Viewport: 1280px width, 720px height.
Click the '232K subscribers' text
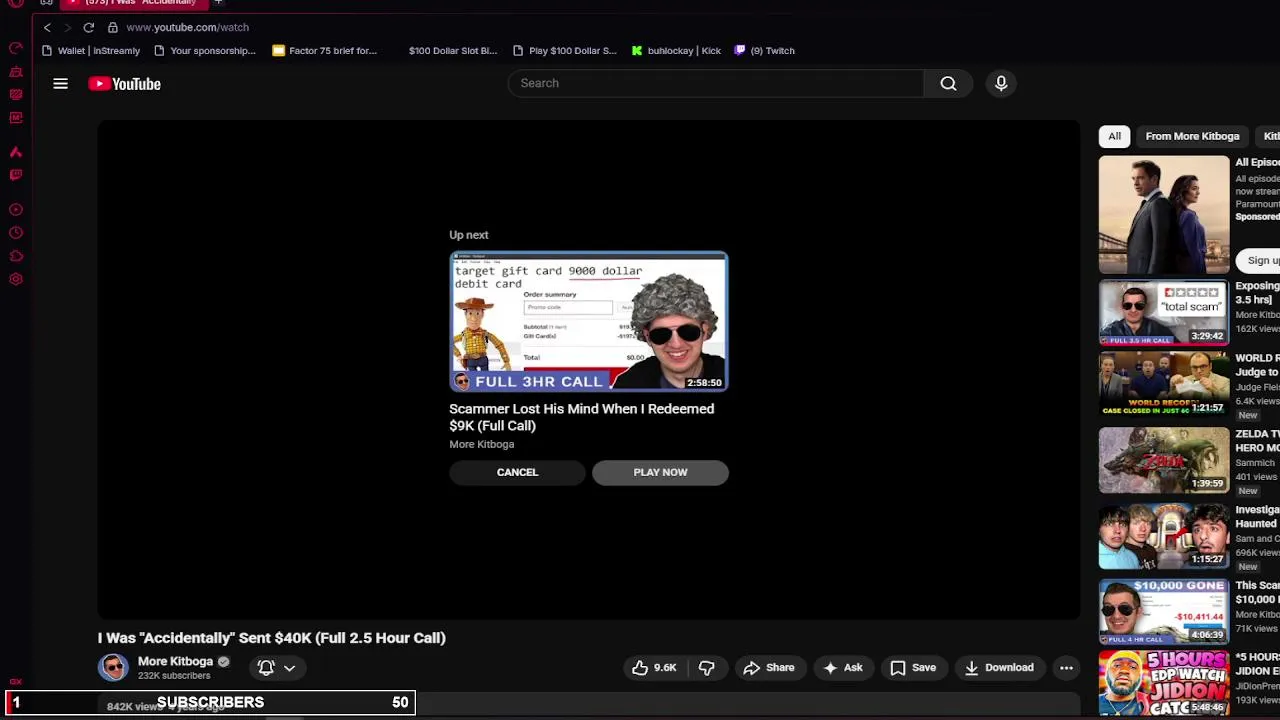pyautogui.click(x=174, y=676)
